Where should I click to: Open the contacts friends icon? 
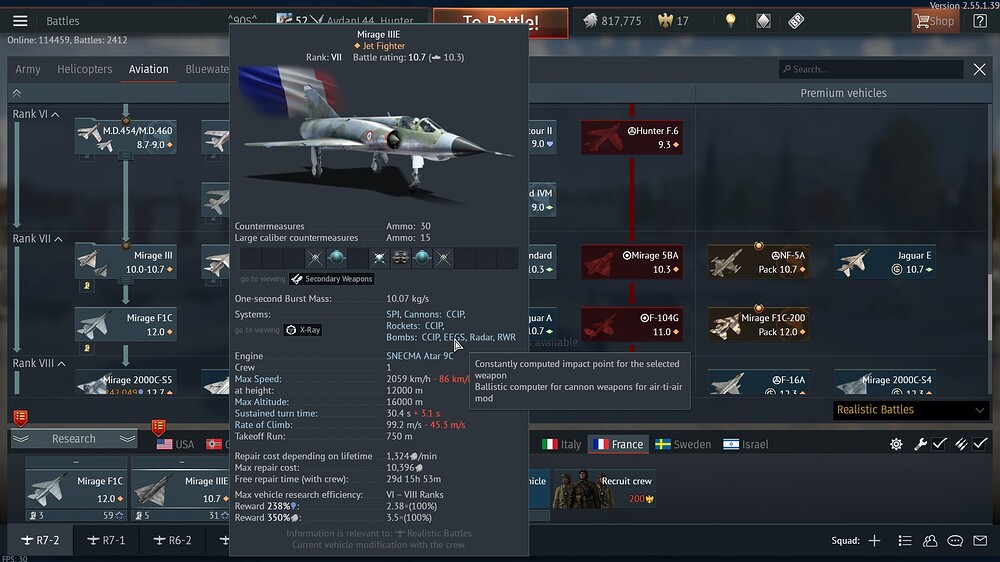tap(930, 541)
